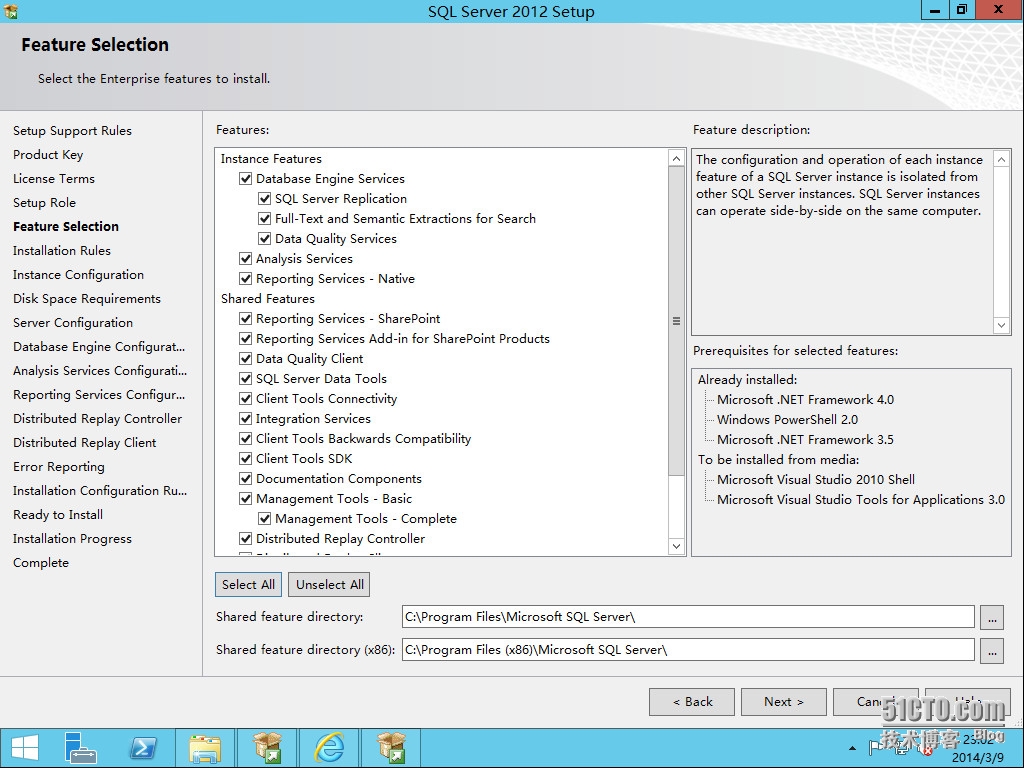Select Microsoft .NET Framework 3.5 prerequisite
The image size is (1024, 768).
pos(805,440)
